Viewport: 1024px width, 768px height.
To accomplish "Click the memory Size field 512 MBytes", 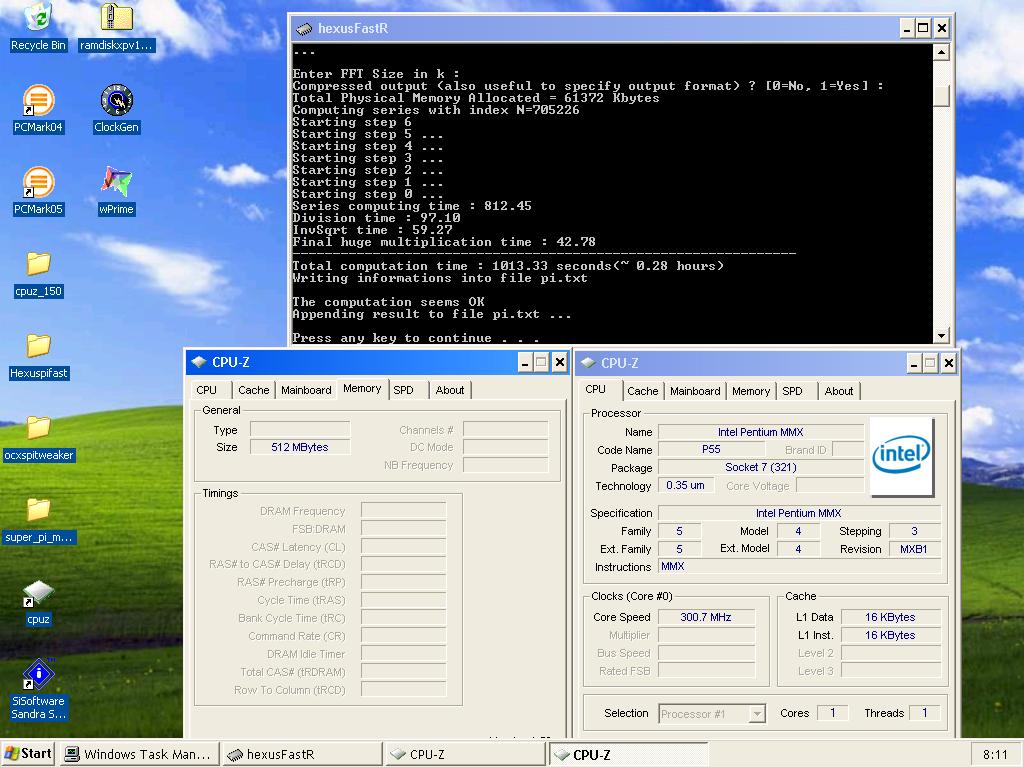I will click(x=300, y=447).
